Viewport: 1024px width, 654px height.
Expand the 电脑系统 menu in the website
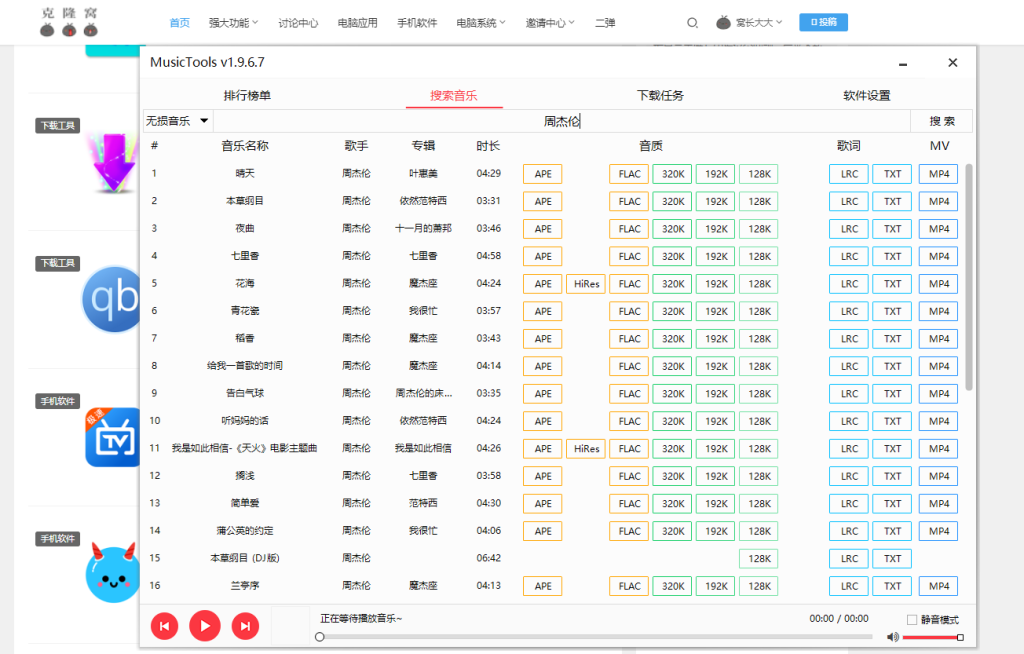[481, 23]
